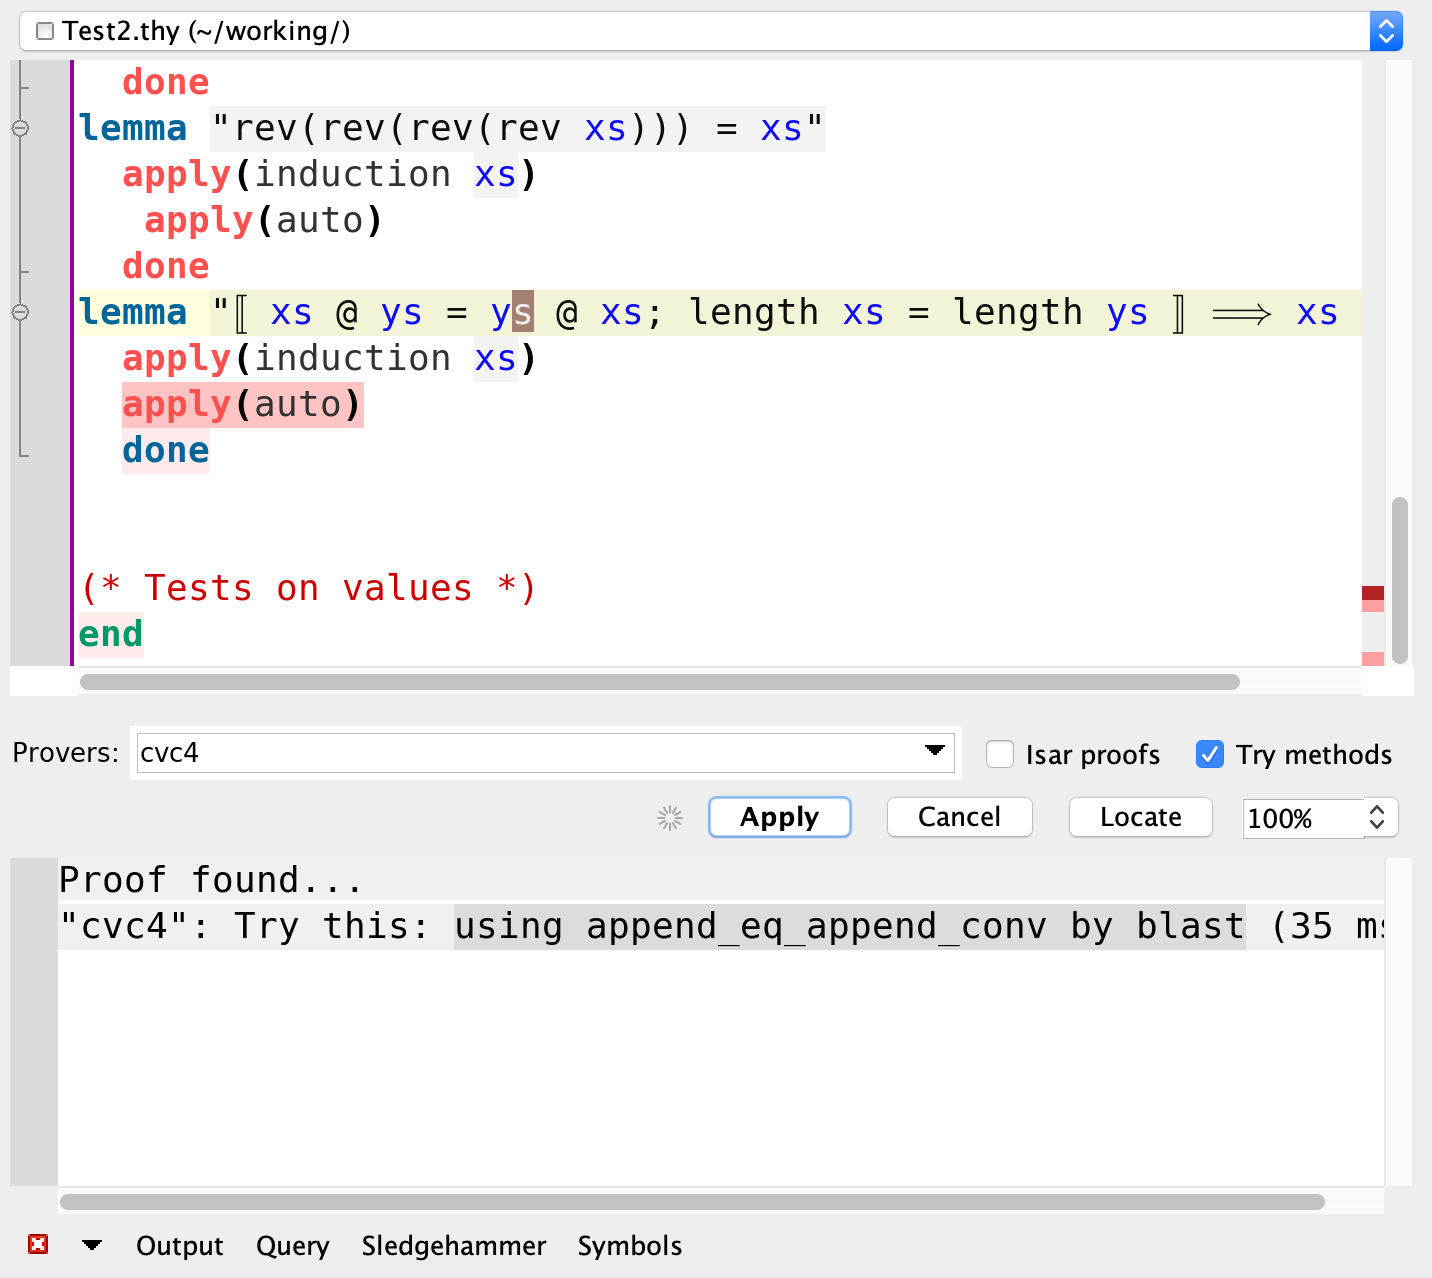1432x1278 pixels.
Task: Click the zoom 100% stepper arrows
Action: point(1378,817)
